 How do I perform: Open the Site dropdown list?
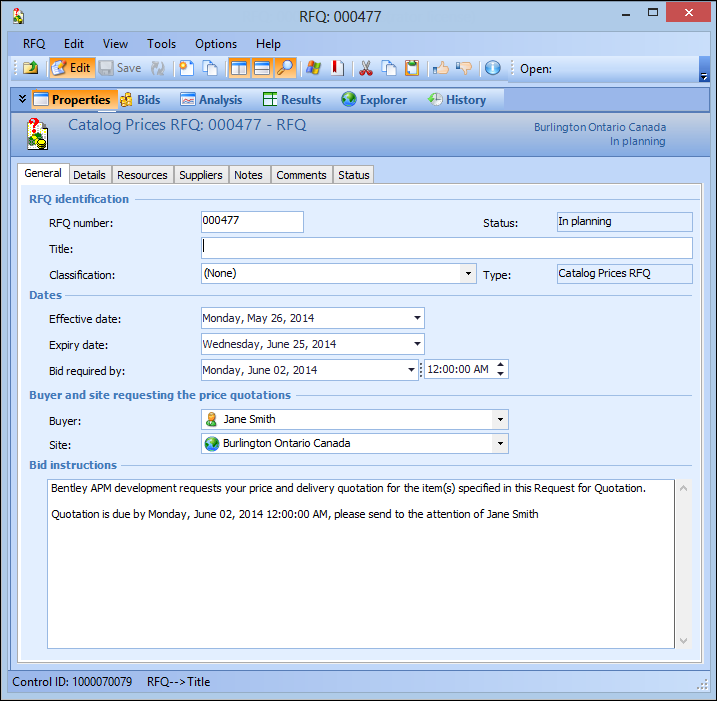500,444
